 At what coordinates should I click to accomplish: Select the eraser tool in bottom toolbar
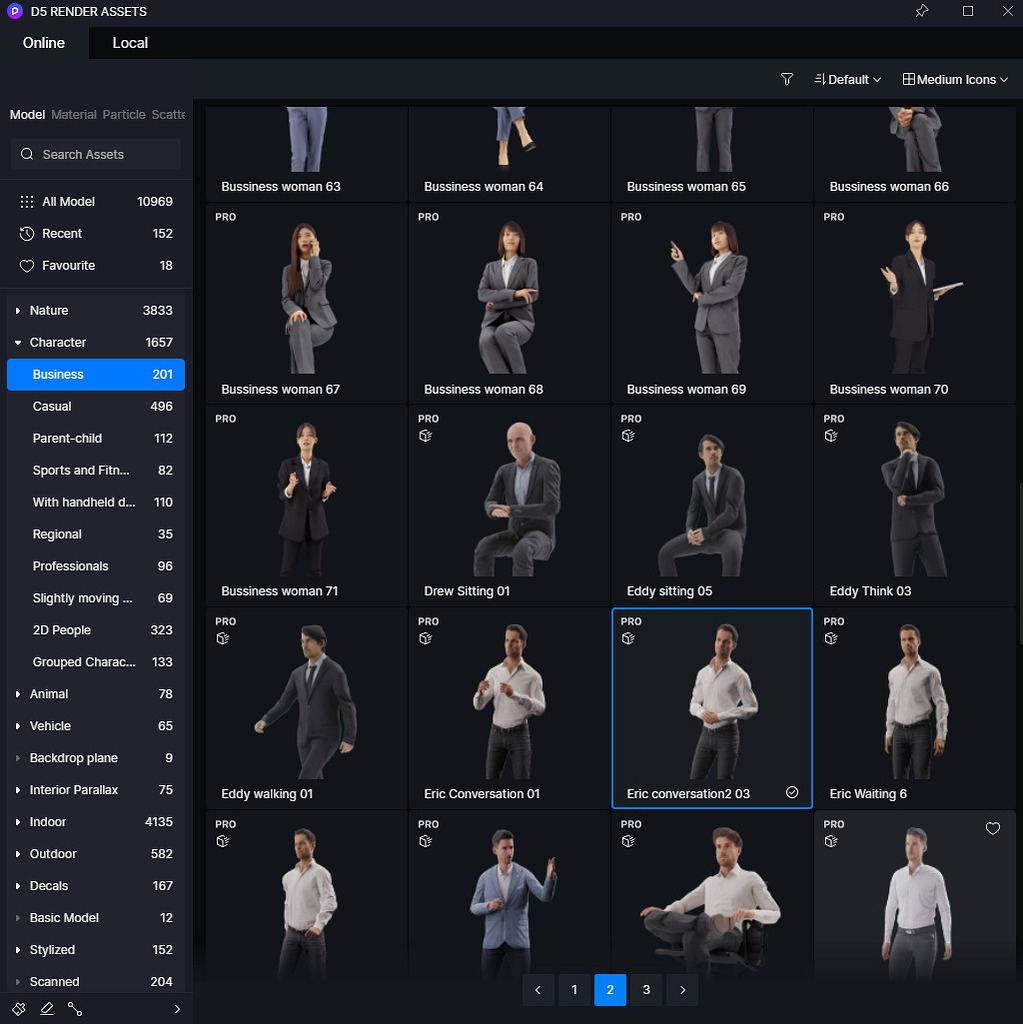pyautogui.click(x=46, y=1009)
